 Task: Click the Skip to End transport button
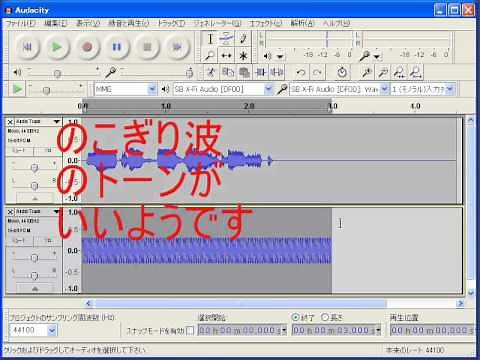point(177,47)
